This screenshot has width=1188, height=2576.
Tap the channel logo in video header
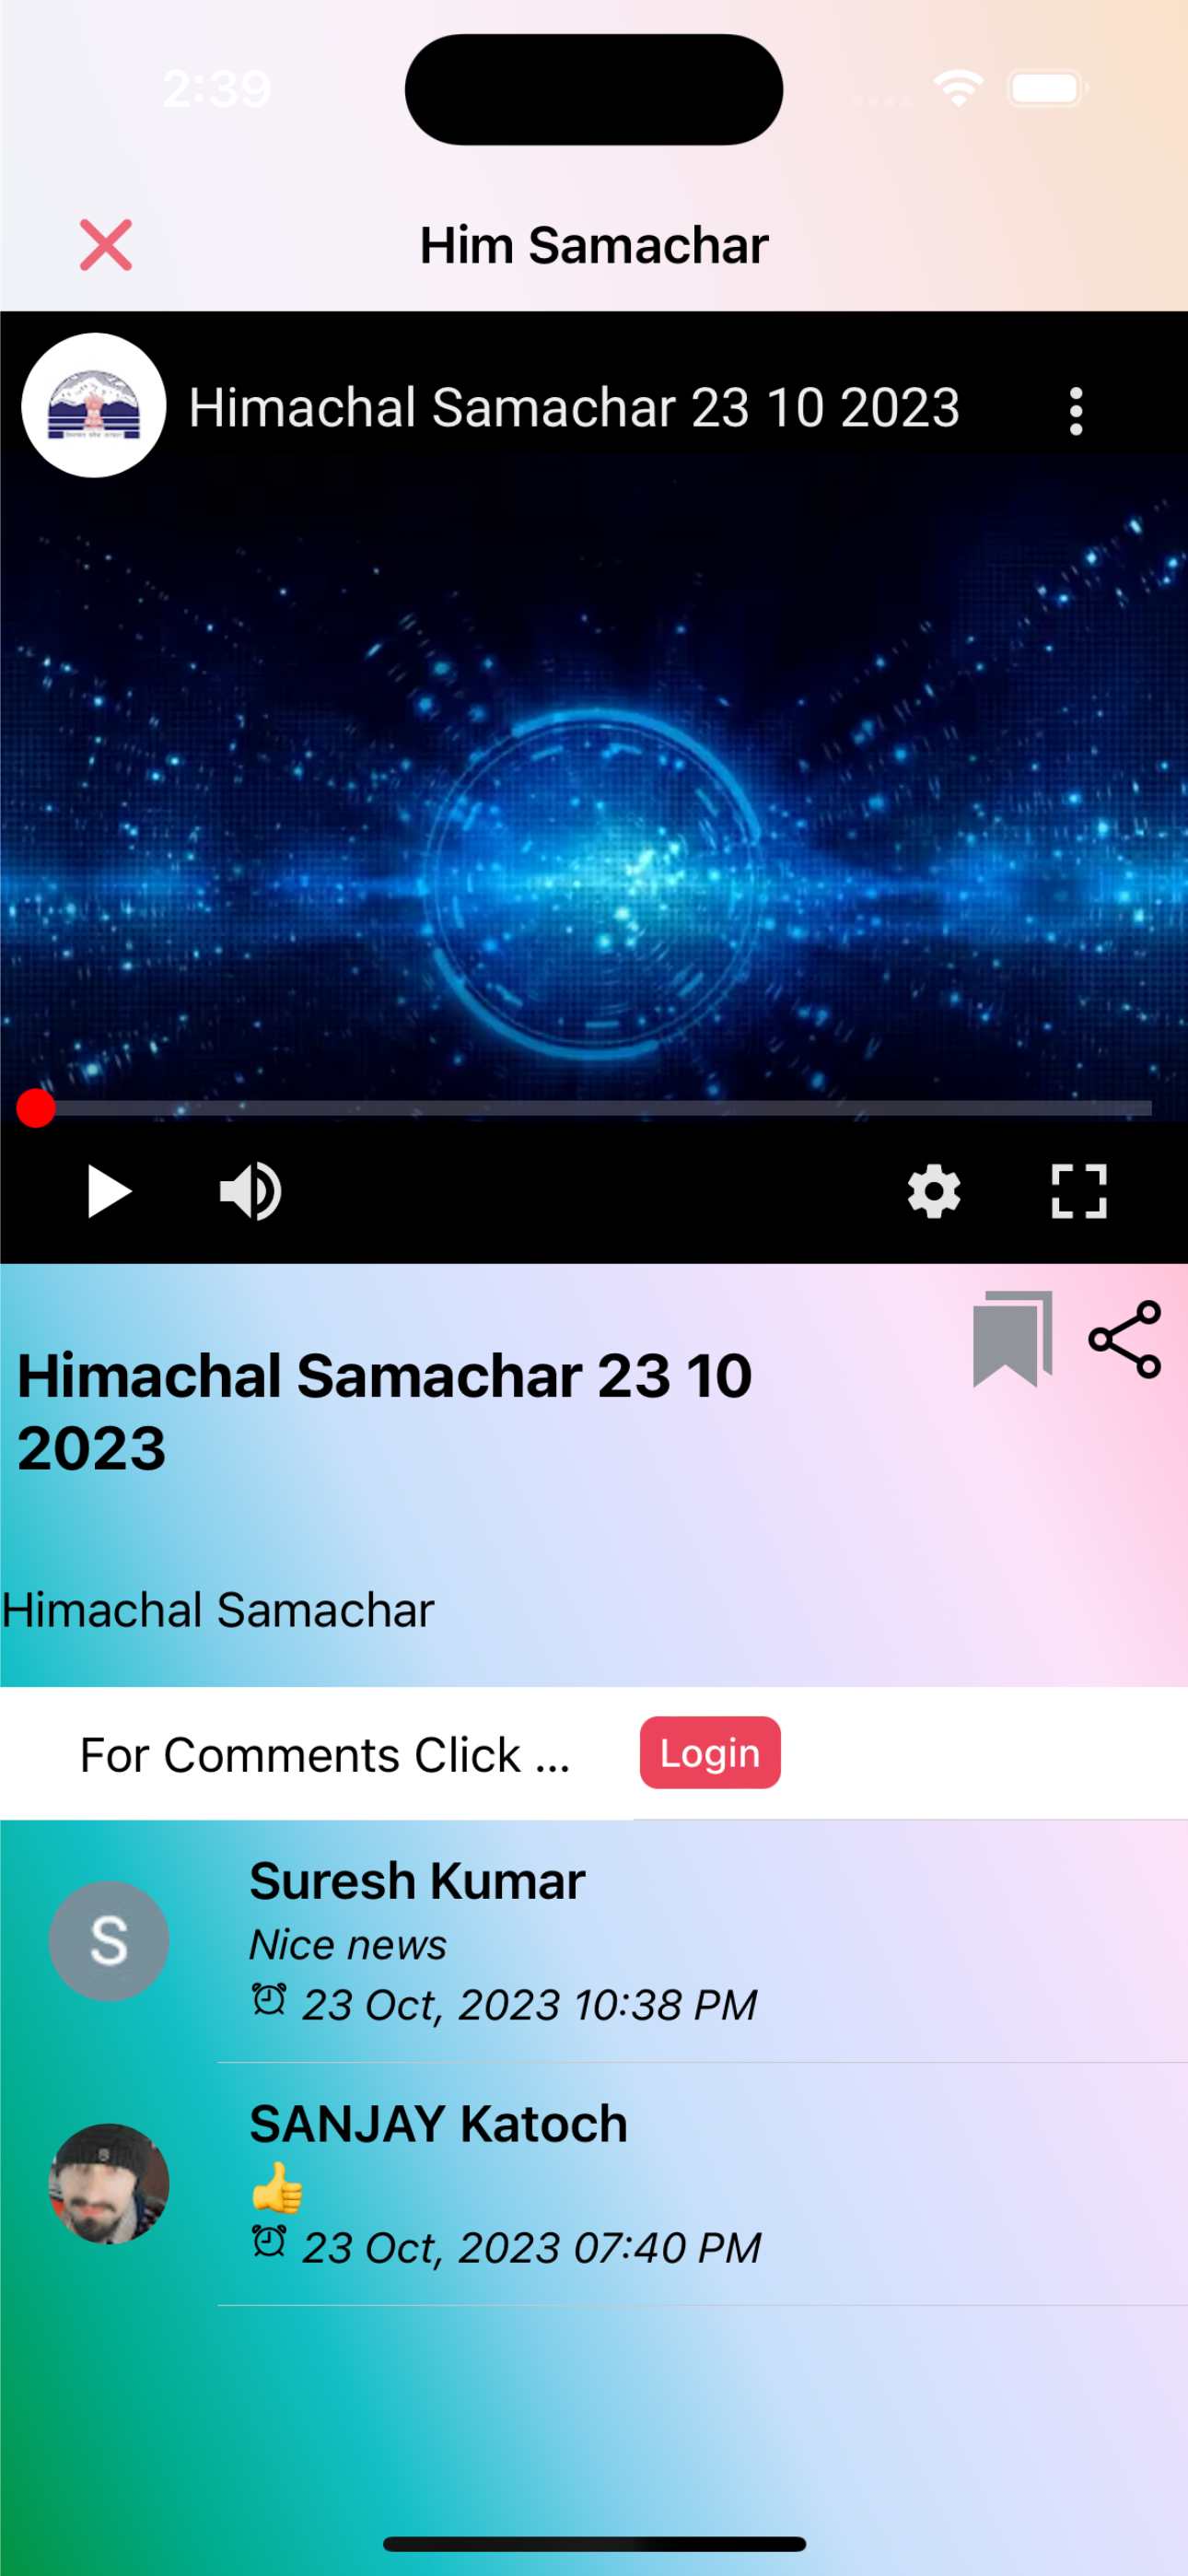click(94, 405)
